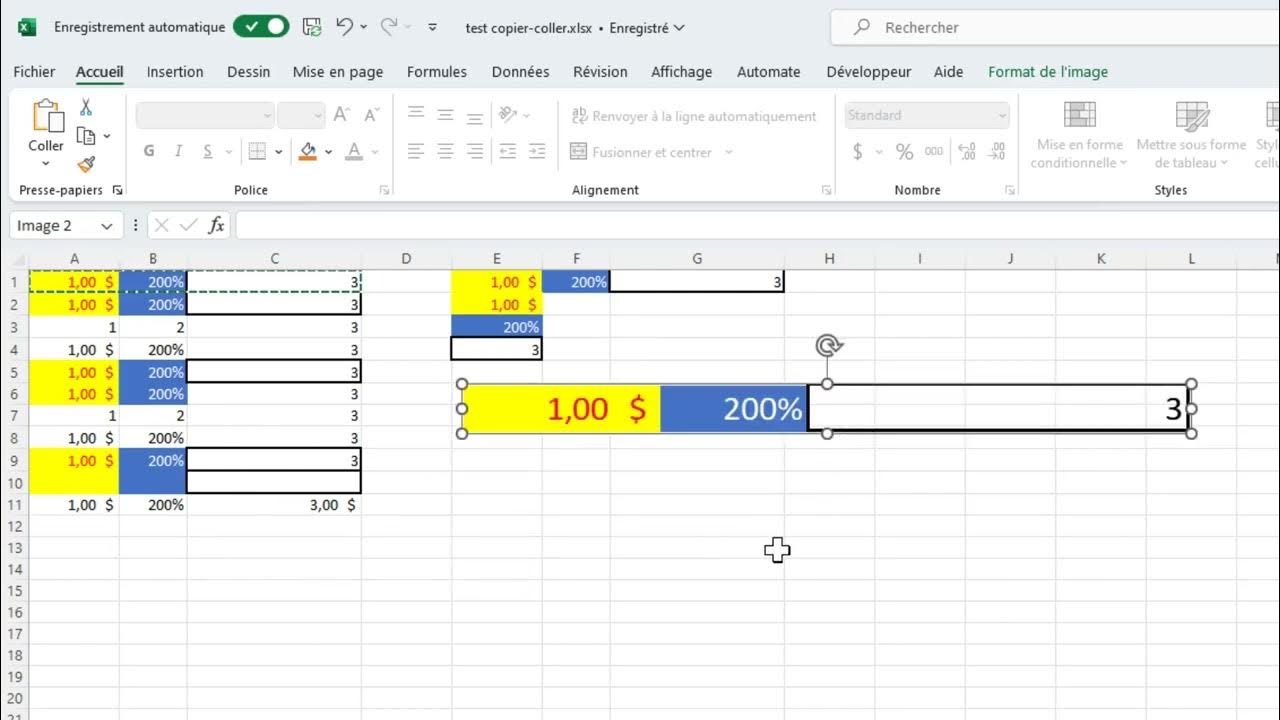
Task: Click the rotation handle above the pasted image
Action: (x=828, y=346)
